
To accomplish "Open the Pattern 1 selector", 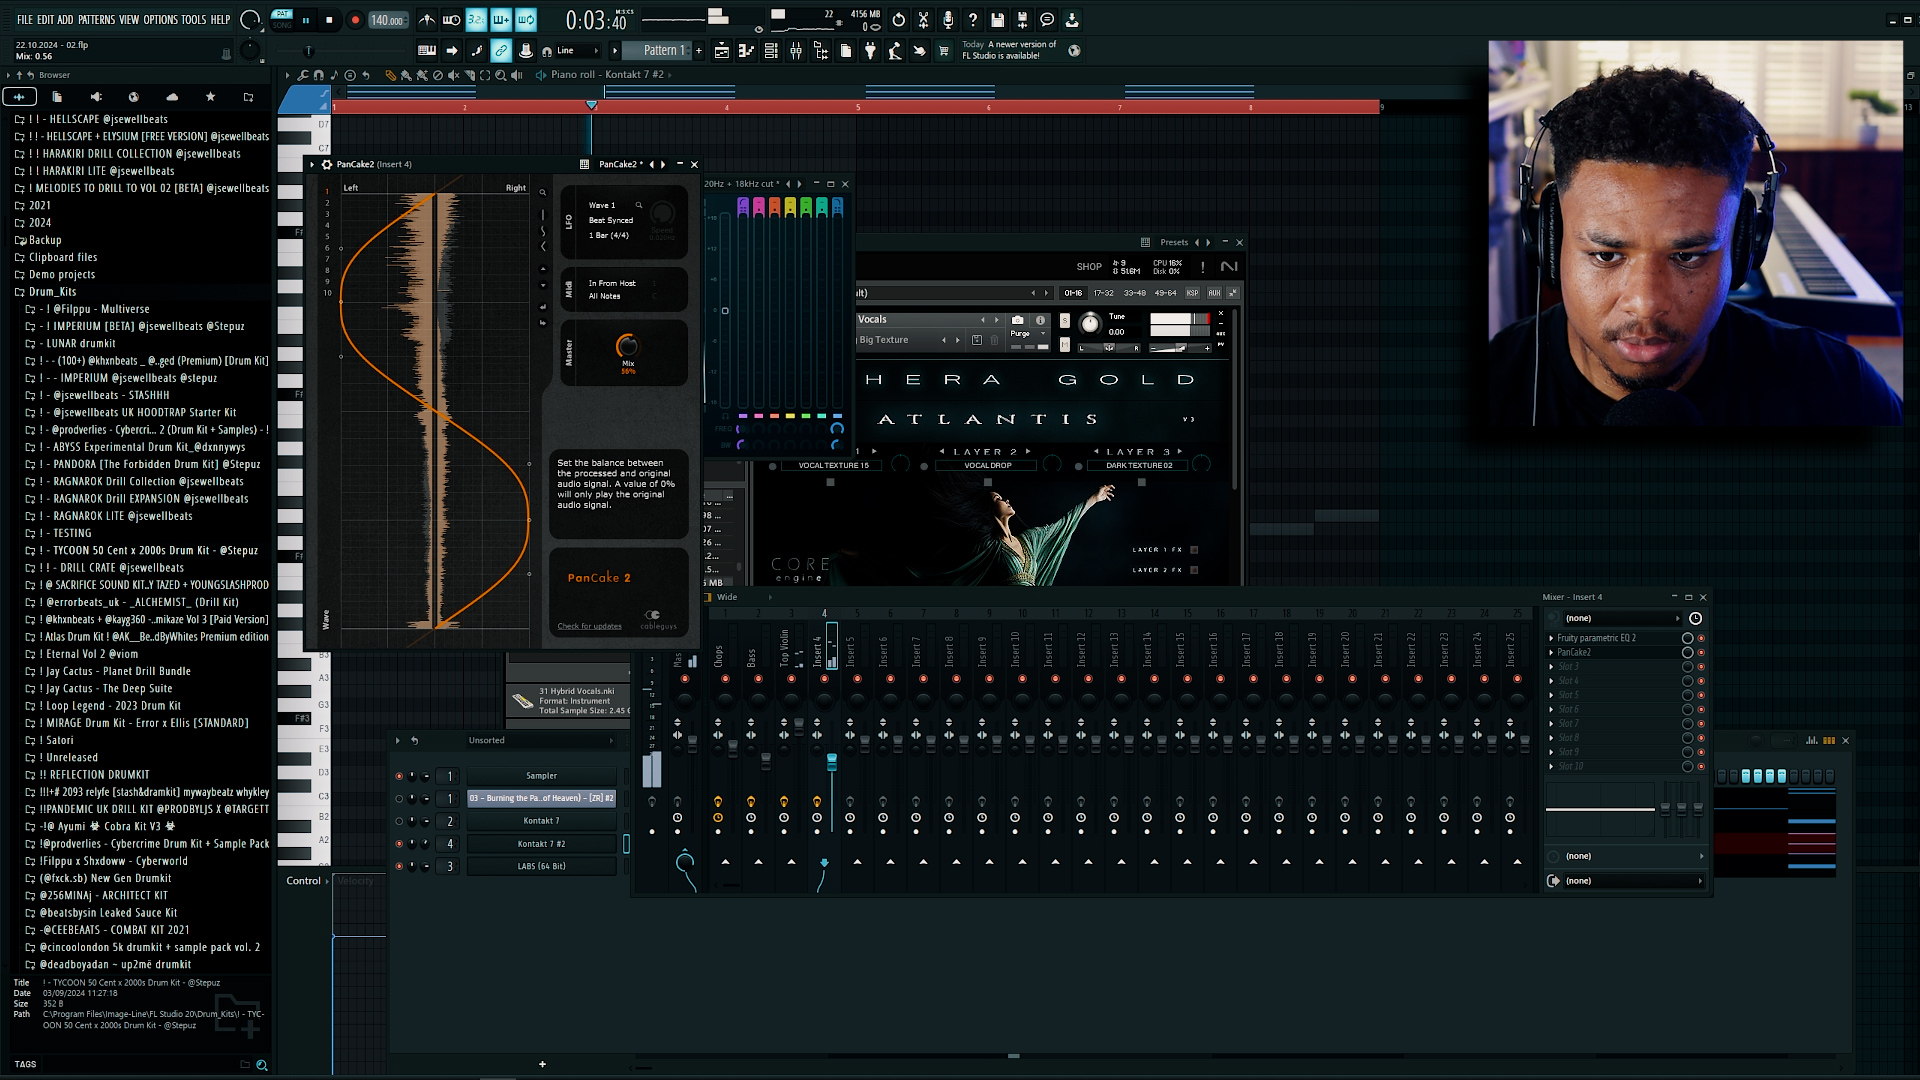I will point(656,51).
